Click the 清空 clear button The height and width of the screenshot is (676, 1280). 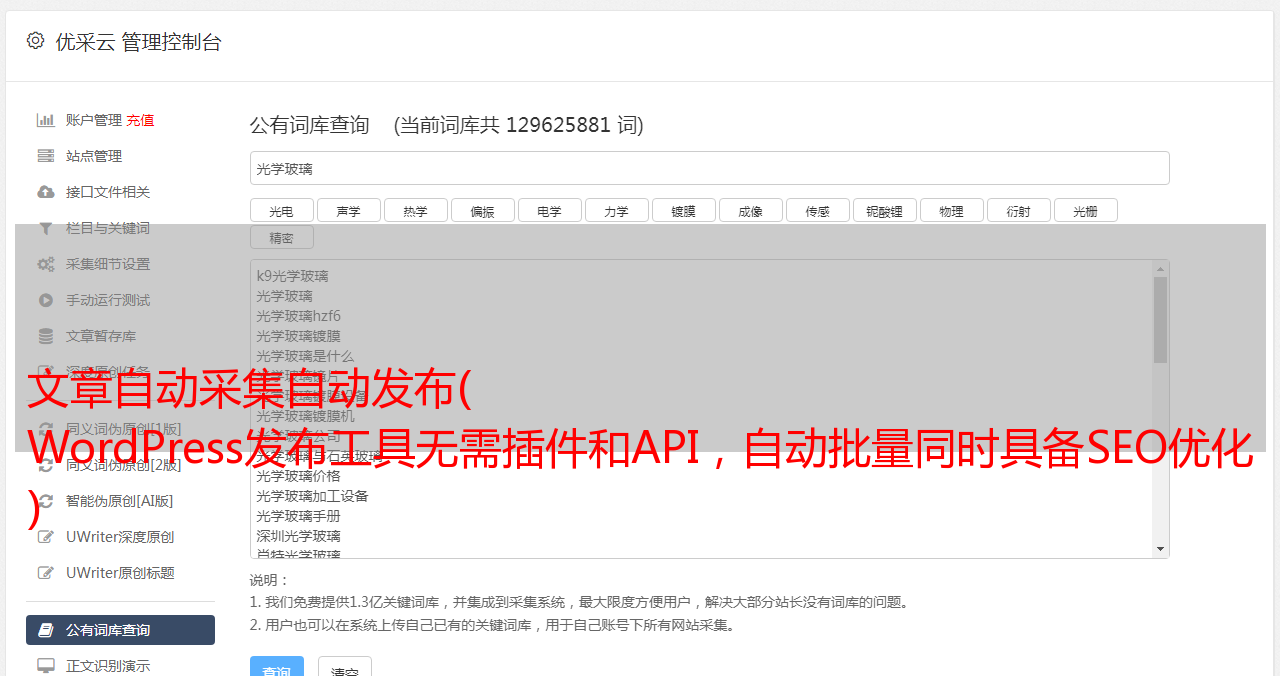point(345,667)
